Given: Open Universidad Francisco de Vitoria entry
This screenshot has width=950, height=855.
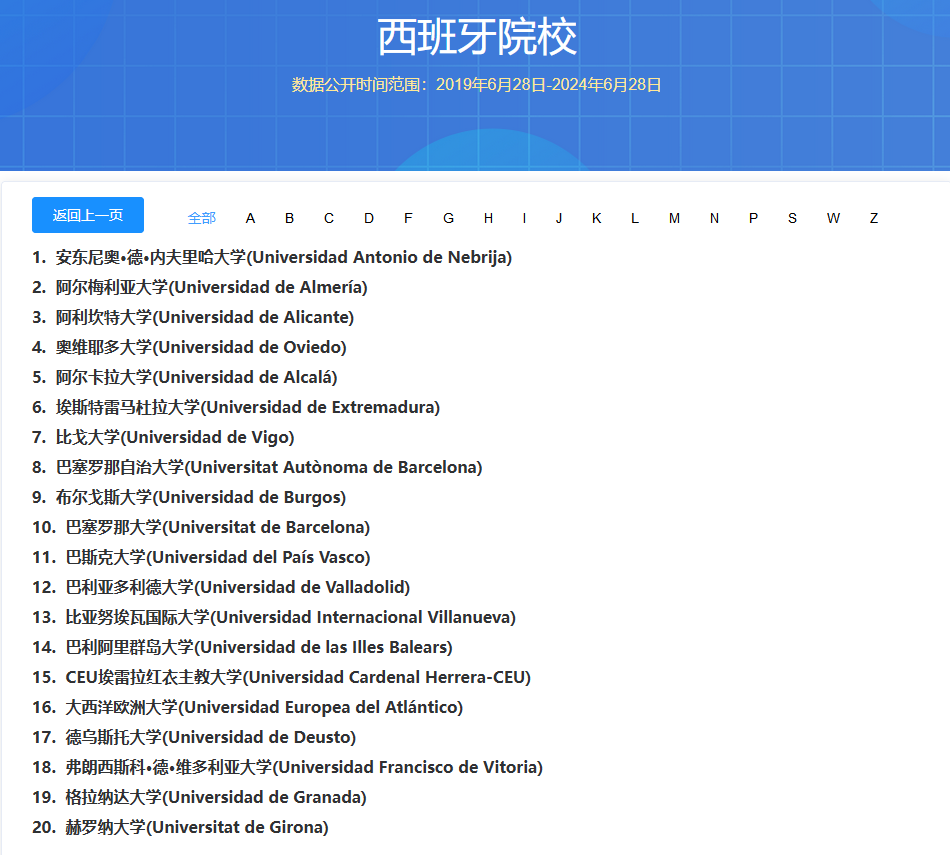Looking at the screenshot, I should coord(288,767).
